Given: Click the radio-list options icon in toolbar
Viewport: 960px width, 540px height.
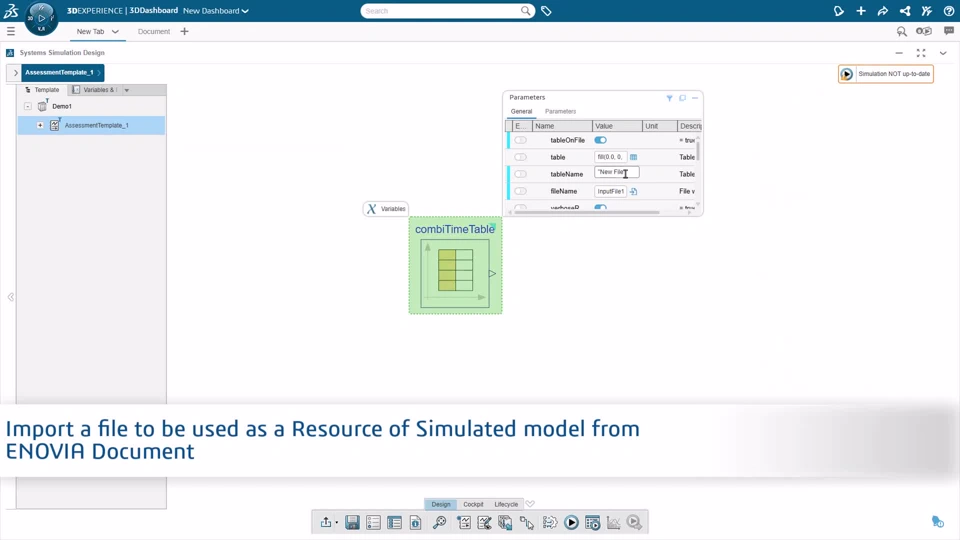Looking at the screenshot, I should (373, 522).
